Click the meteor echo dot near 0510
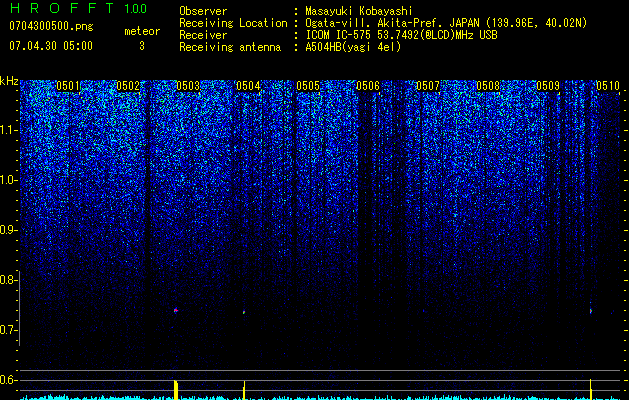Viewport: 629px width, 400px height. (590, 311)
